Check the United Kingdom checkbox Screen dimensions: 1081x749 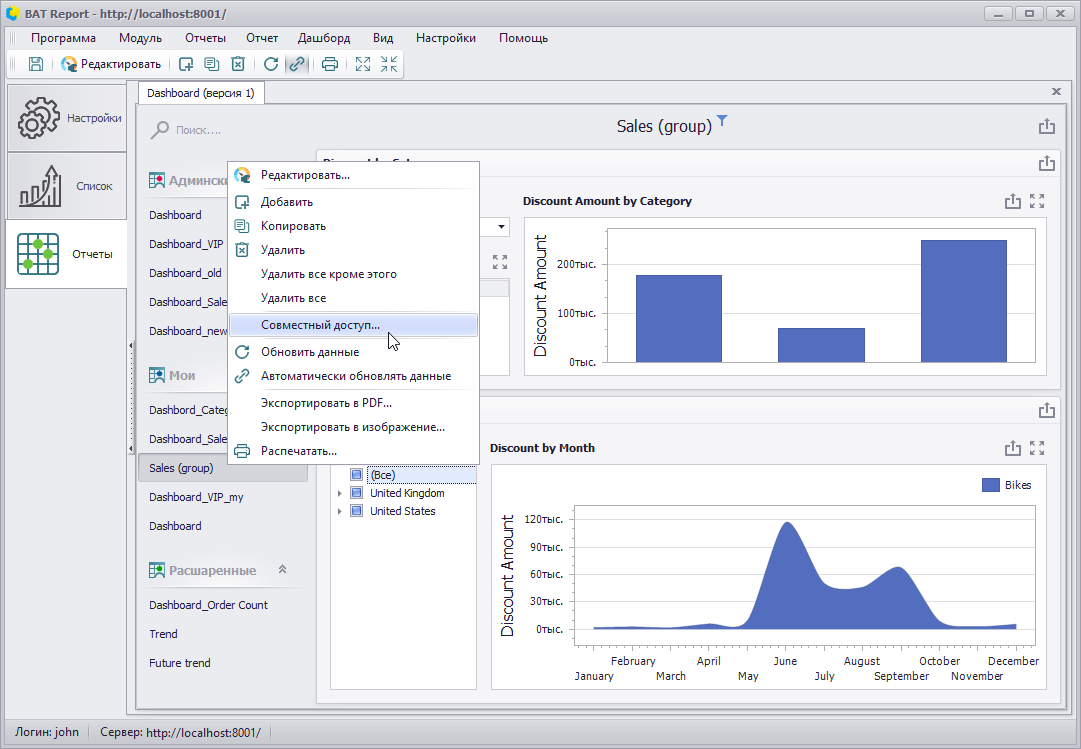click(356, 492)
